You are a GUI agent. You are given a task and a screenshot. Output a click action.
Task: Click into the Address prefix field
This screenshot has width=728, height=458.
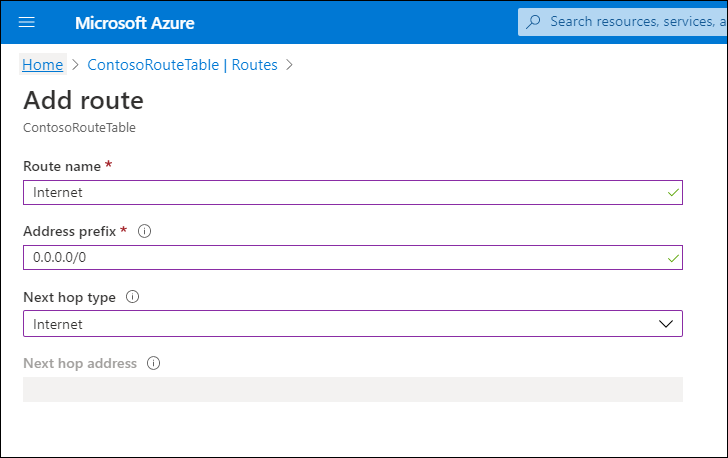340,258
